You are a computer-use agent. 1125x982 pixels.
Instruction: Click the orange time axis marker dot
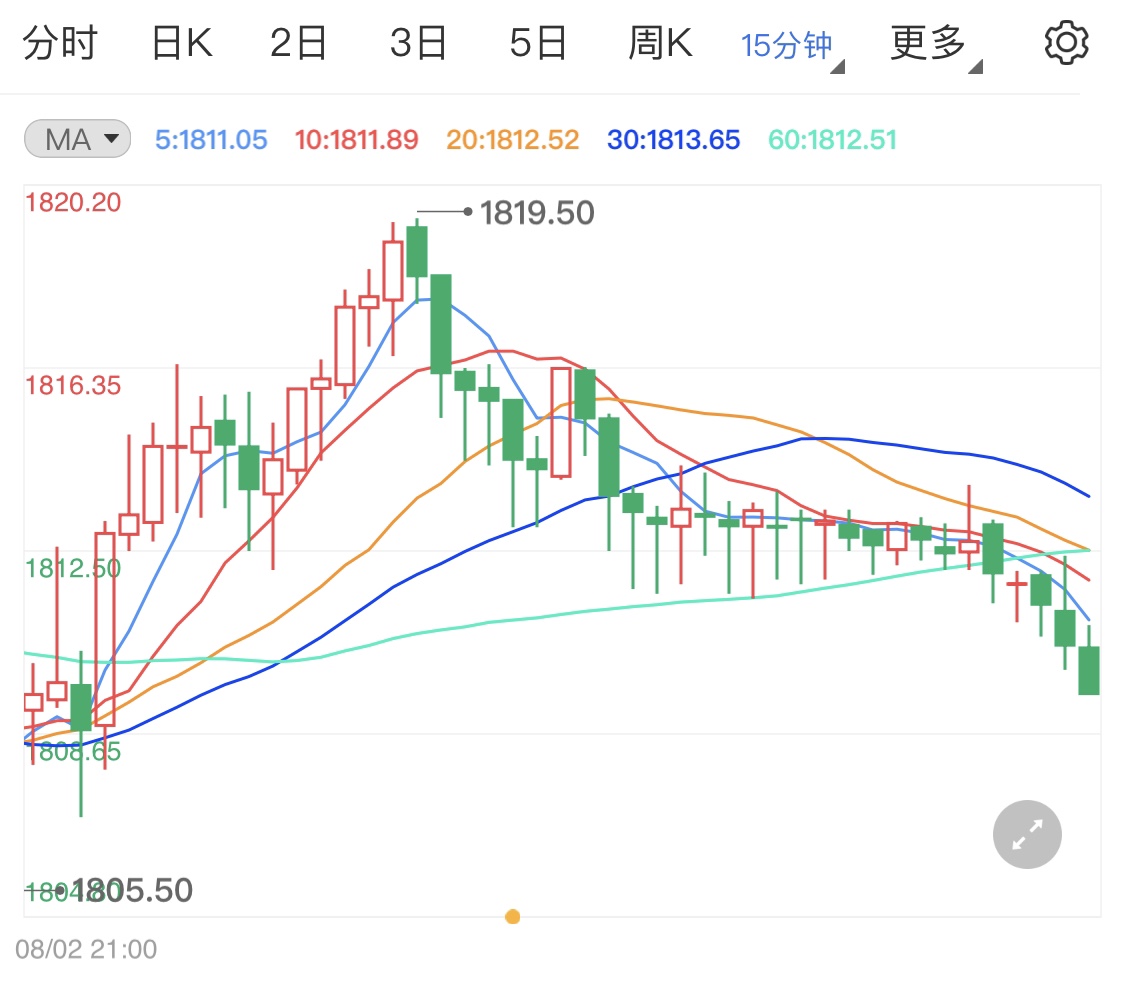click(512, 917)
